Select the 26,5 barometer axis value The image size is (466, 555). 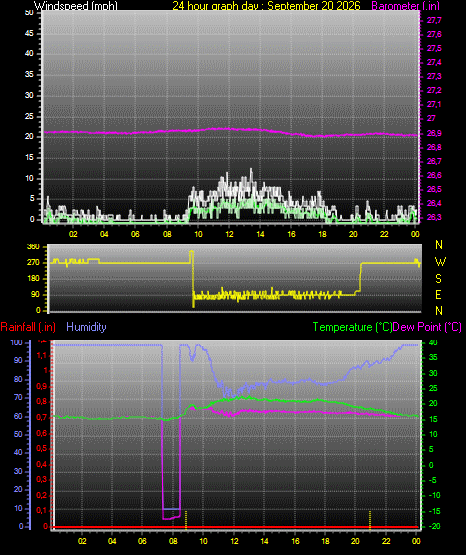434,189
